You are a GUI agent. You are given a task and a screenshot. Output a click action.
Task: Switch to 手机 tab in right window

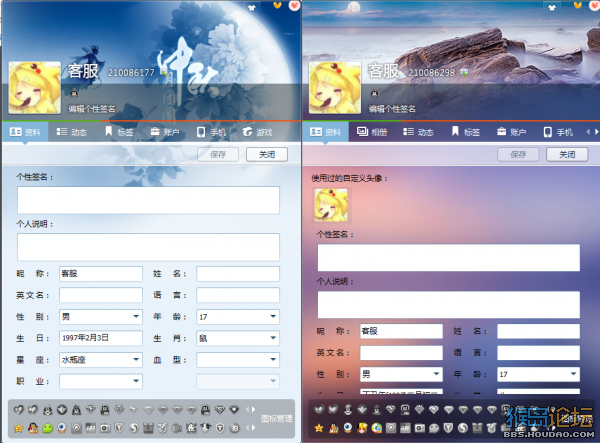point(558,132)
